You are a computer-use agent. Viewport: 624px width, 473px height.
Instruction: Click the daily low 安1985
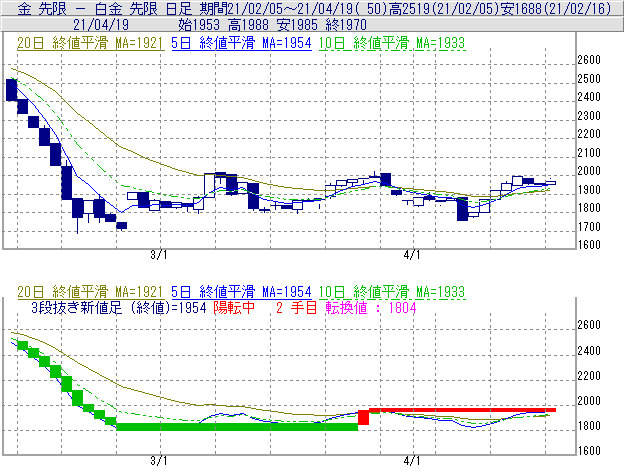pyautogui.click(x=297, y=25)
